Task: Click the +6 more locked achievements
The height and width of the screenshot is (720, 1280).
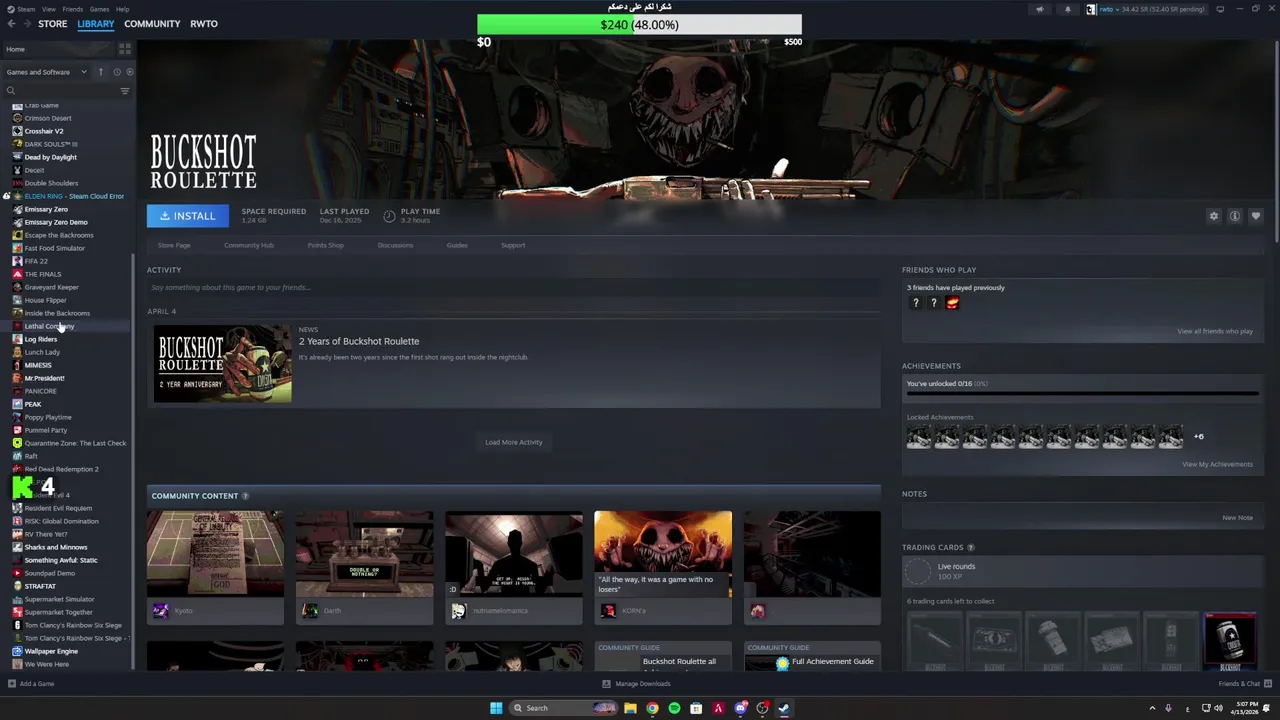Action: (x=1198, y=436)
